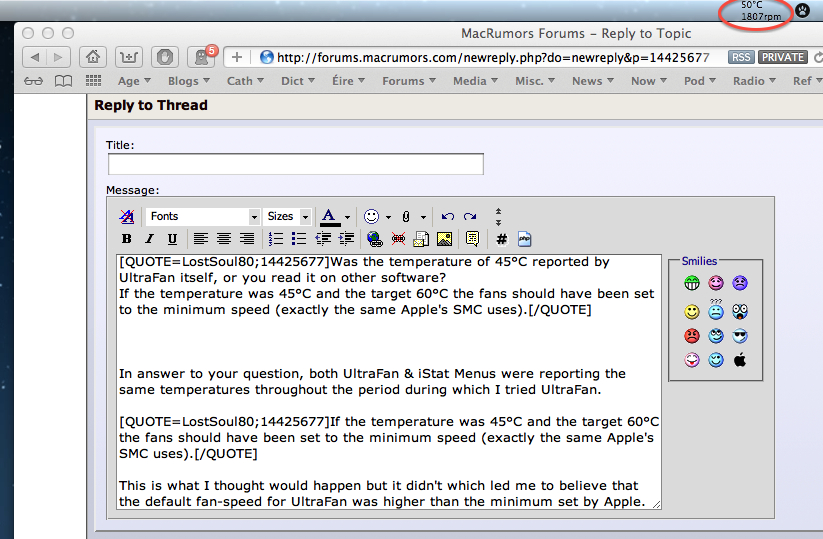The image size is (823, 539).
Task: Open the Misc. bookmarks folder
Action: coord(535,81)
